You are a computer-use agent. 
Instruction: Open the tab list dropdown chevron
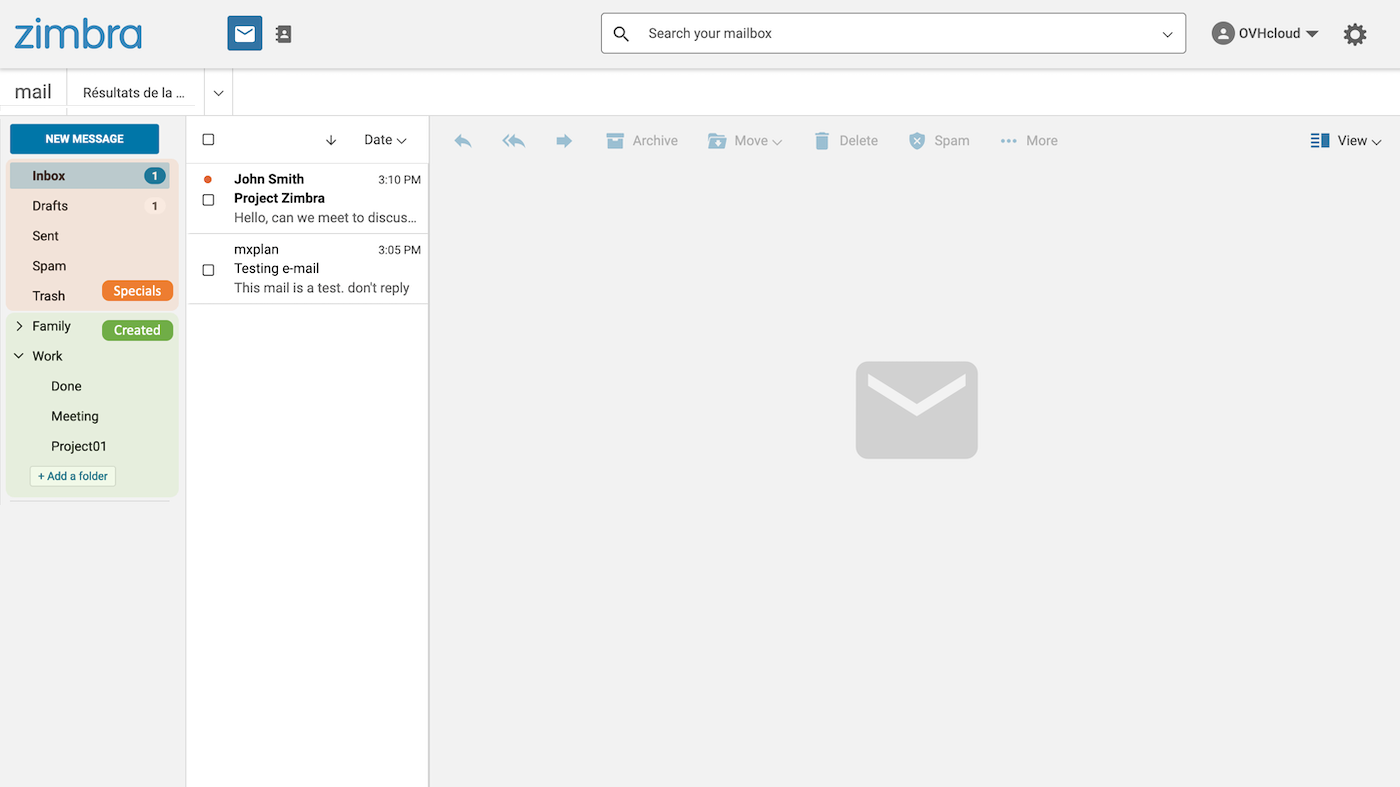click(x=218, y=93)
